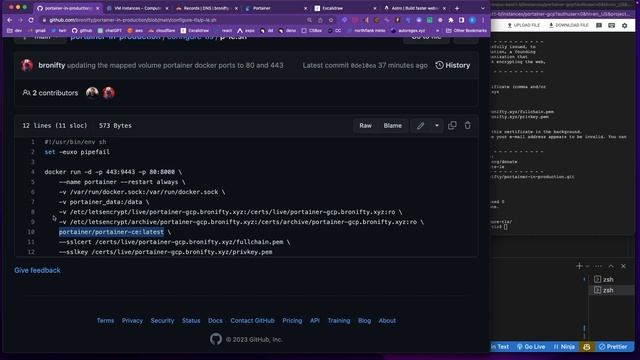Maximize terminal panel with caret icon
Screen dimensions: 640x360
[611, 266]
